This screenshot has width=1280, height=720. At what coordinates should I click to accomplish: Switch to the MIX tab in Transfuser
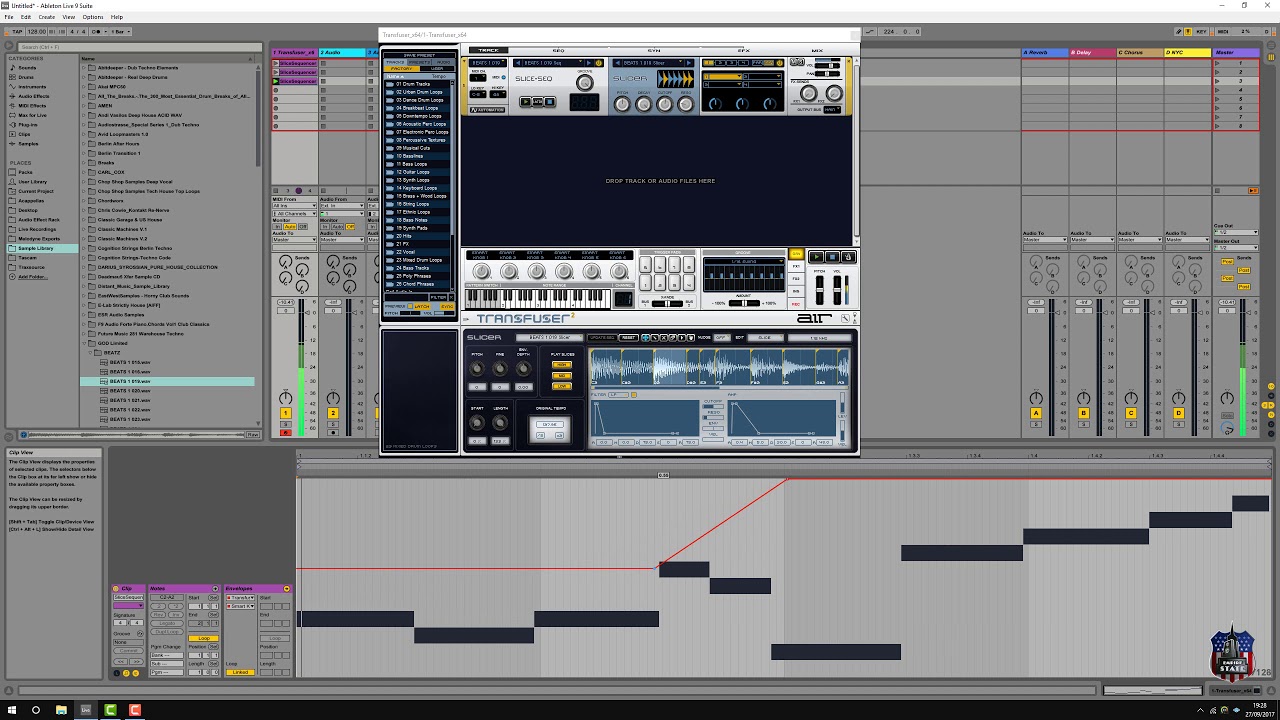[x=817, y=50]
